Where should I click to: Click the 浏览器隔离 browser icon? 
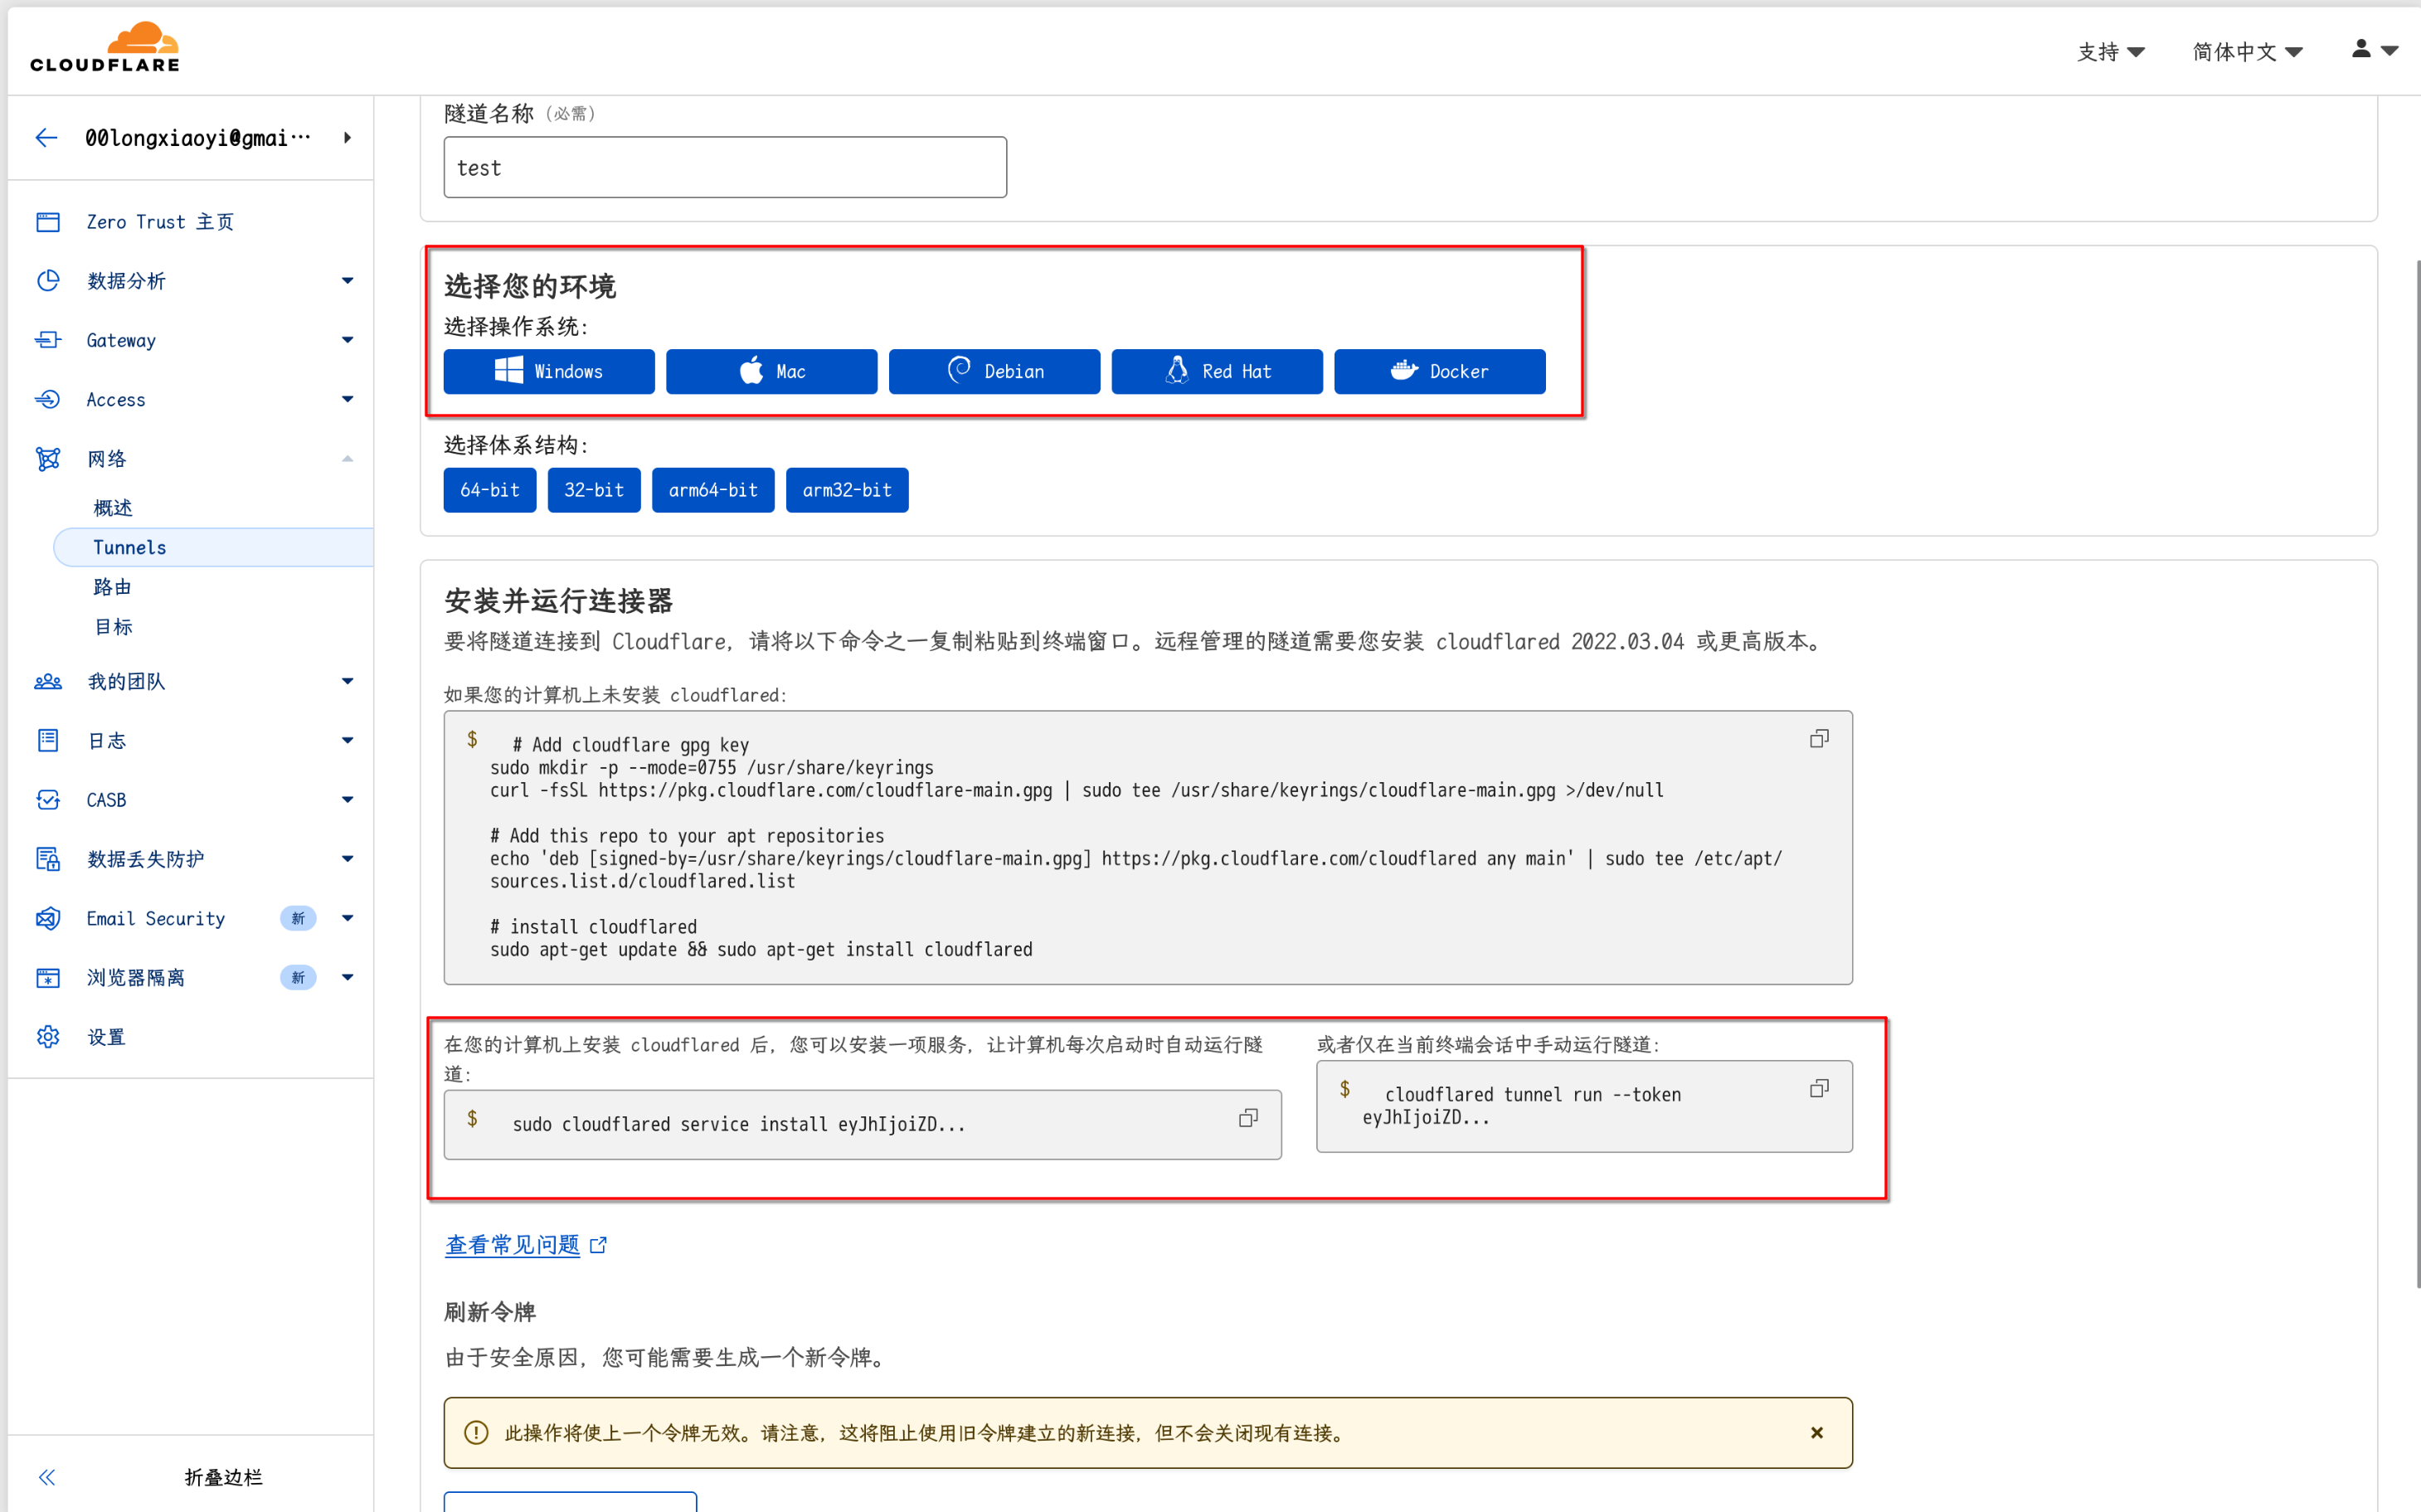tap(48, 977)
